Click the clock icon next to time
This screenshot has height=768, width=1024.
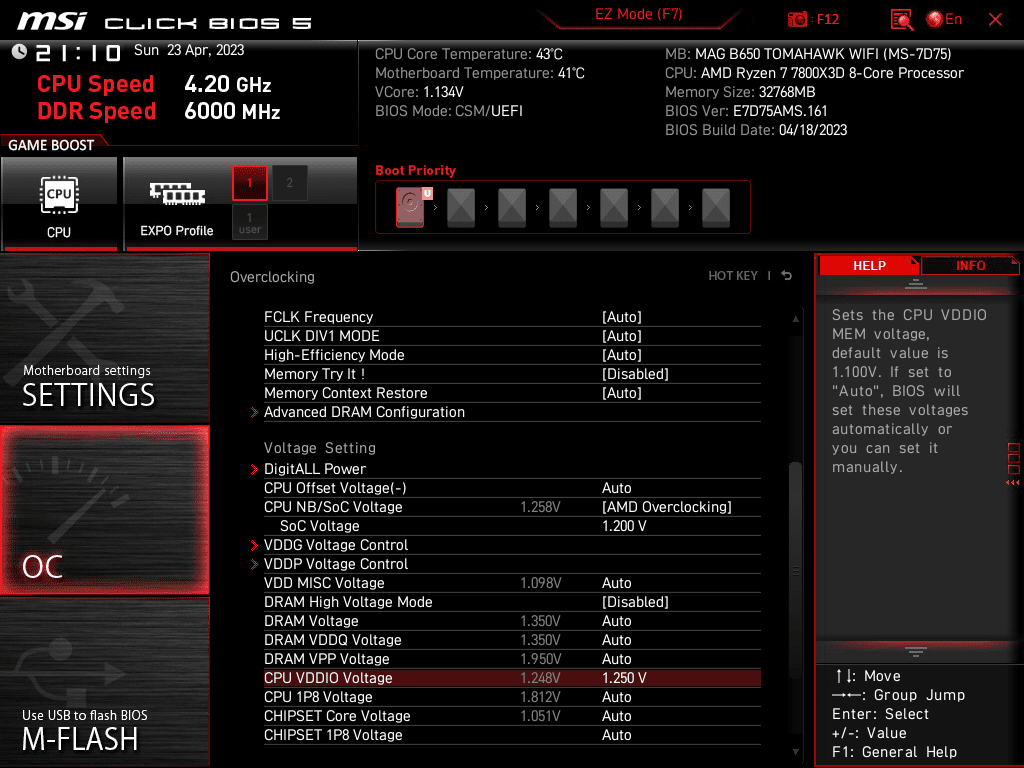tap(19, 52)
